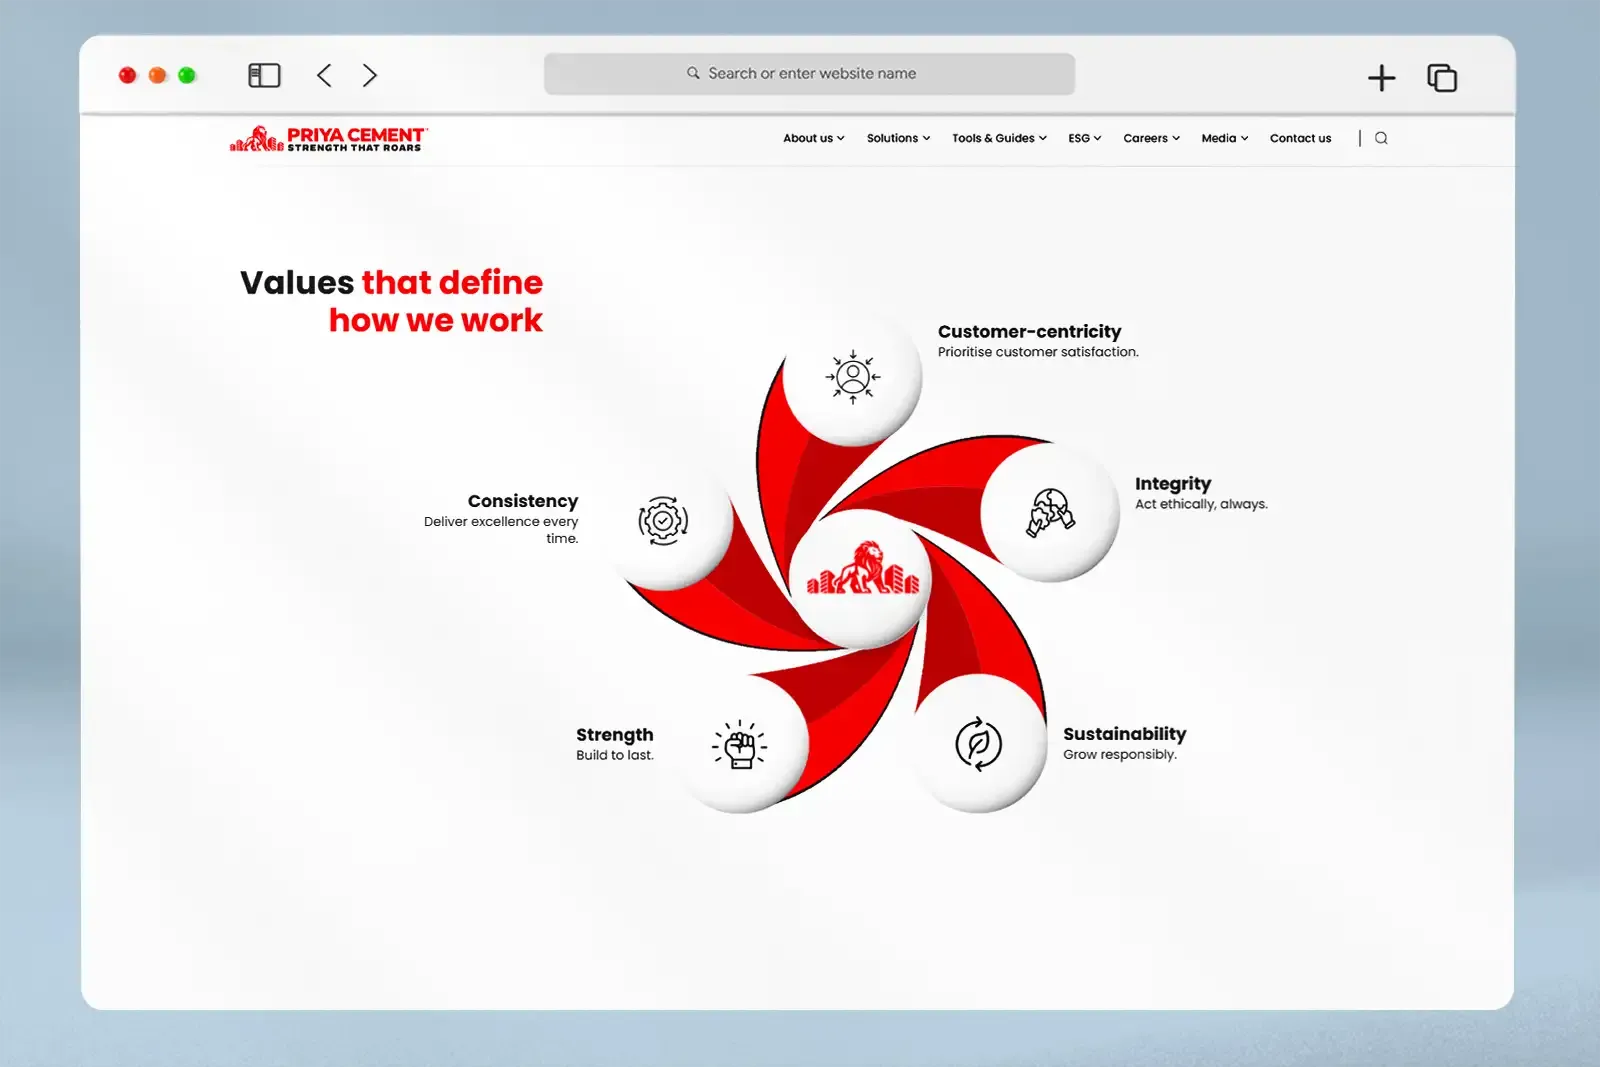Open a new tab with plus icon
Image resolution: width=1600 pixels, height=1067 pixels.
1381,77
